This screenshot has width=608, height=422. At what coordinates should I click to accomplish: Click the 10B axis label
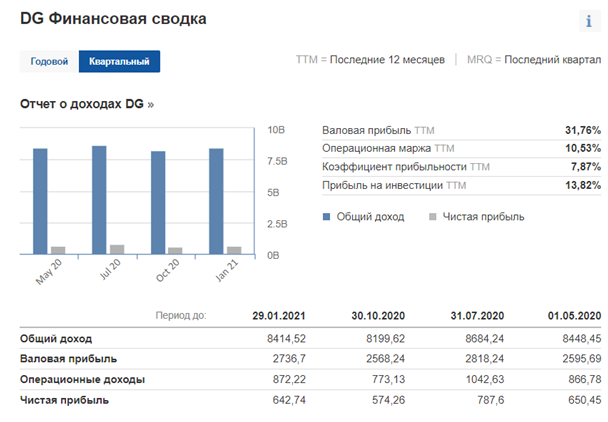[276, 130]
